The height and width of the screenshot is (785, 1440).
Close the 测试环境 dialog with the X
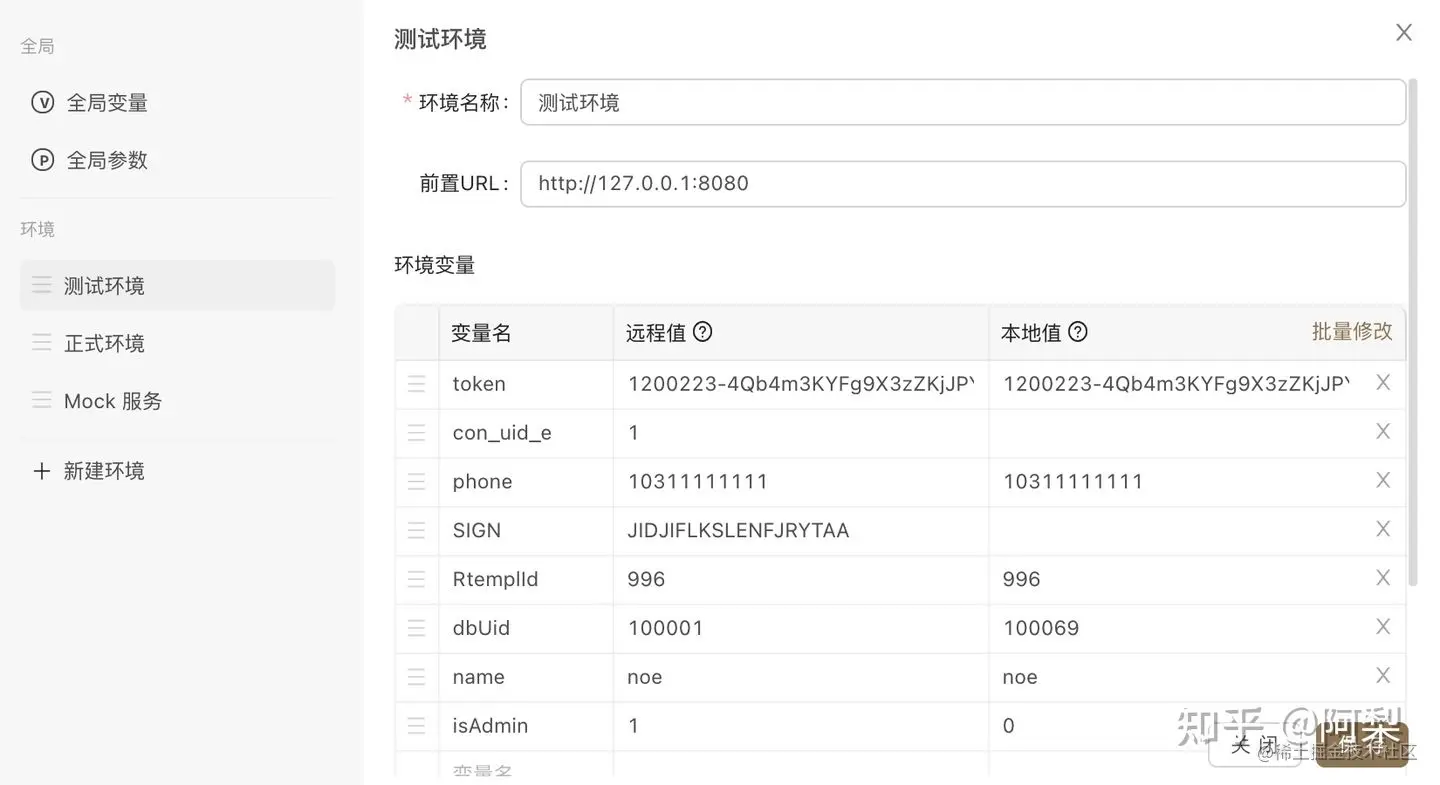[1404, 33]
